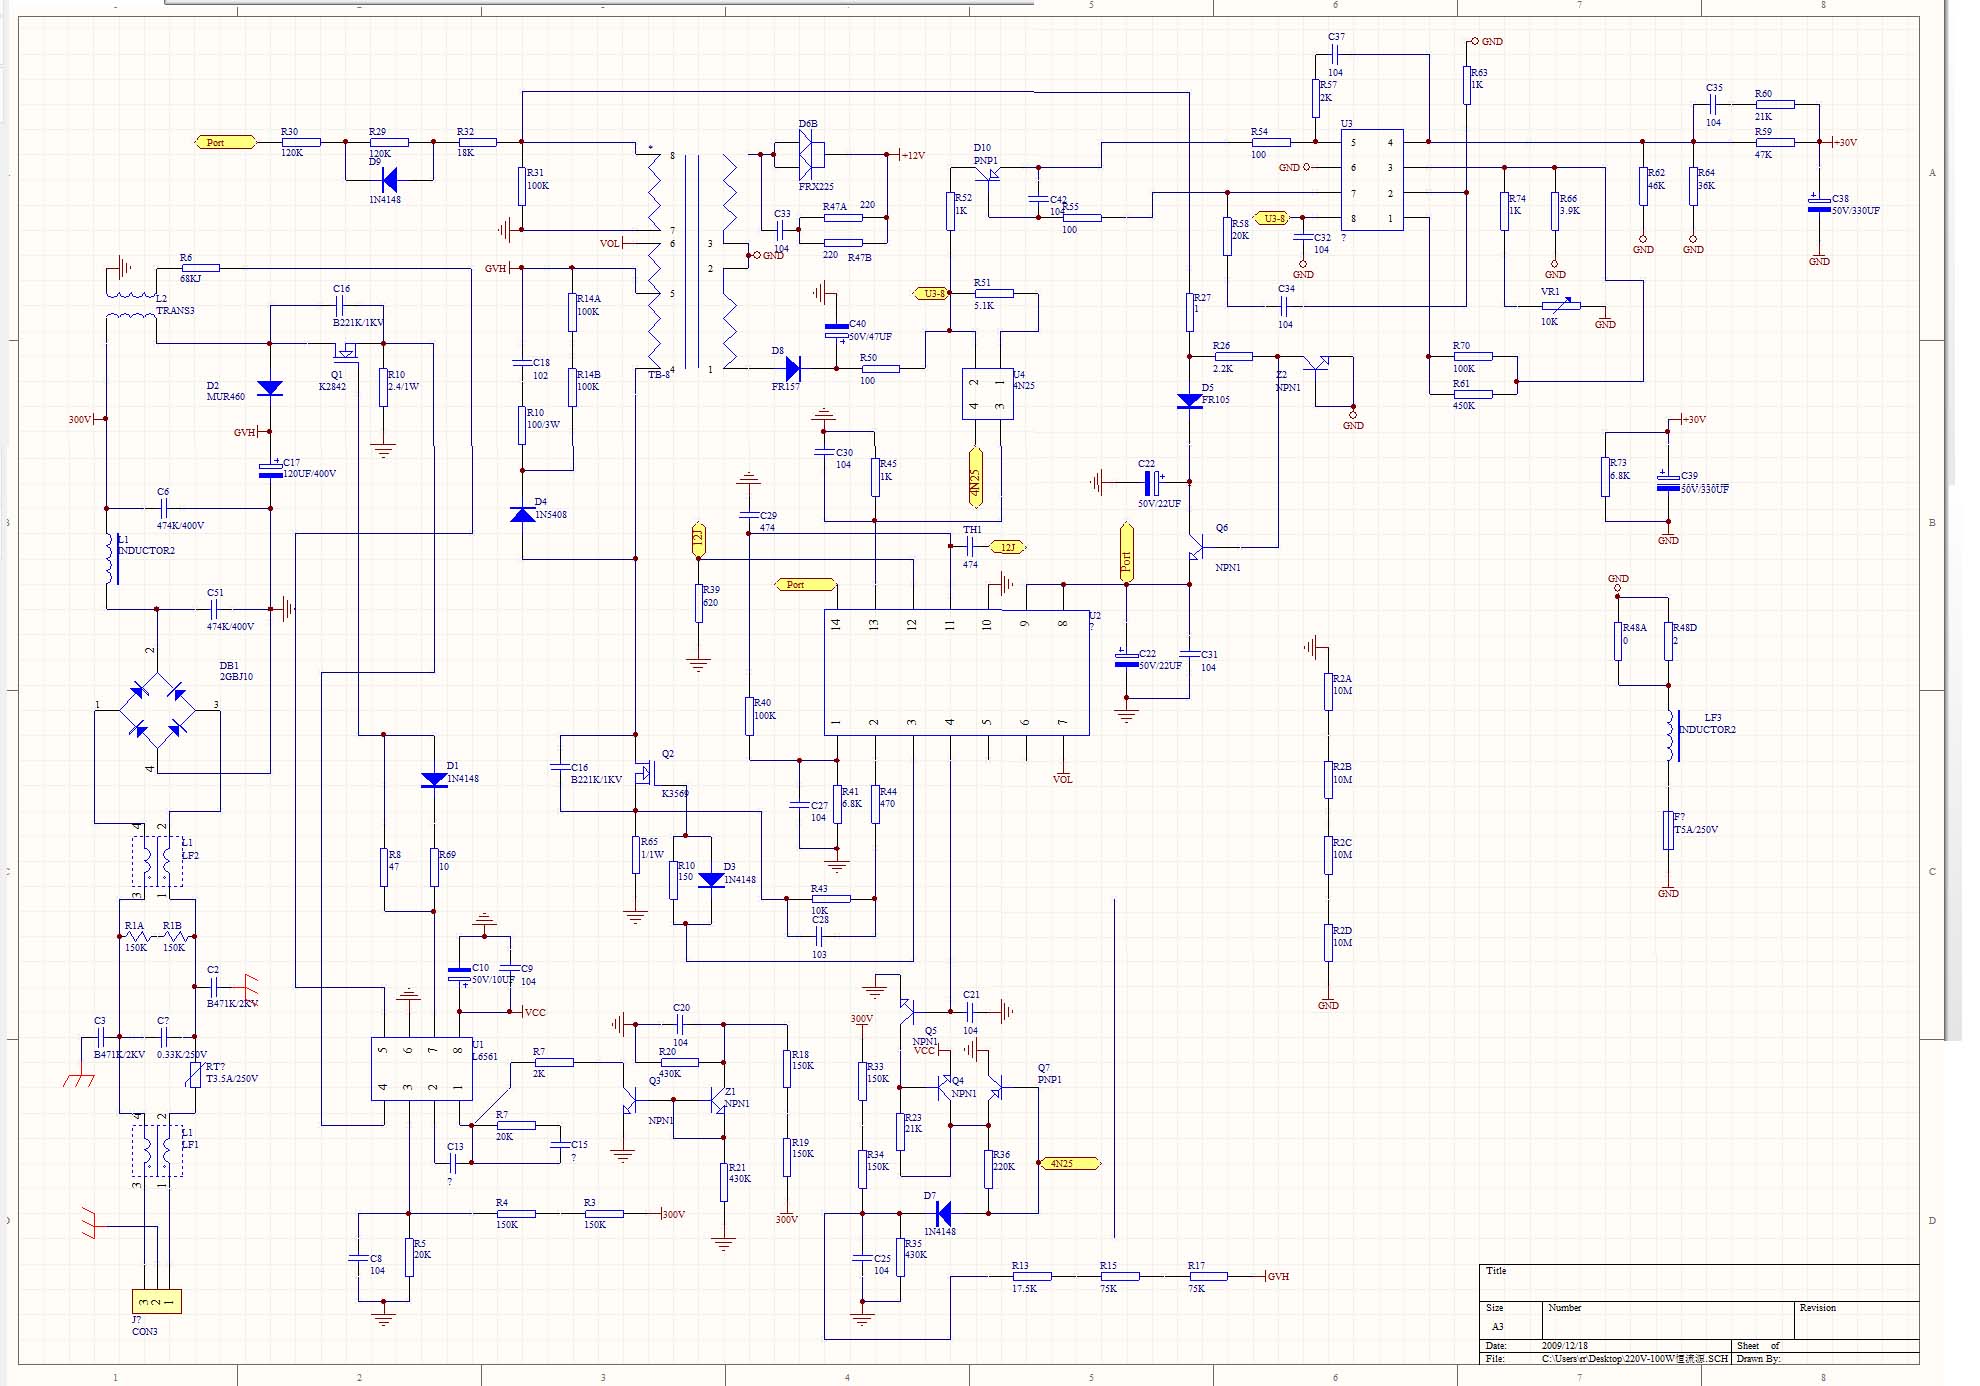This screenshot has height=1386, width=1980.
Task: Select resistor R31 100K
Action: coord(522,187)
